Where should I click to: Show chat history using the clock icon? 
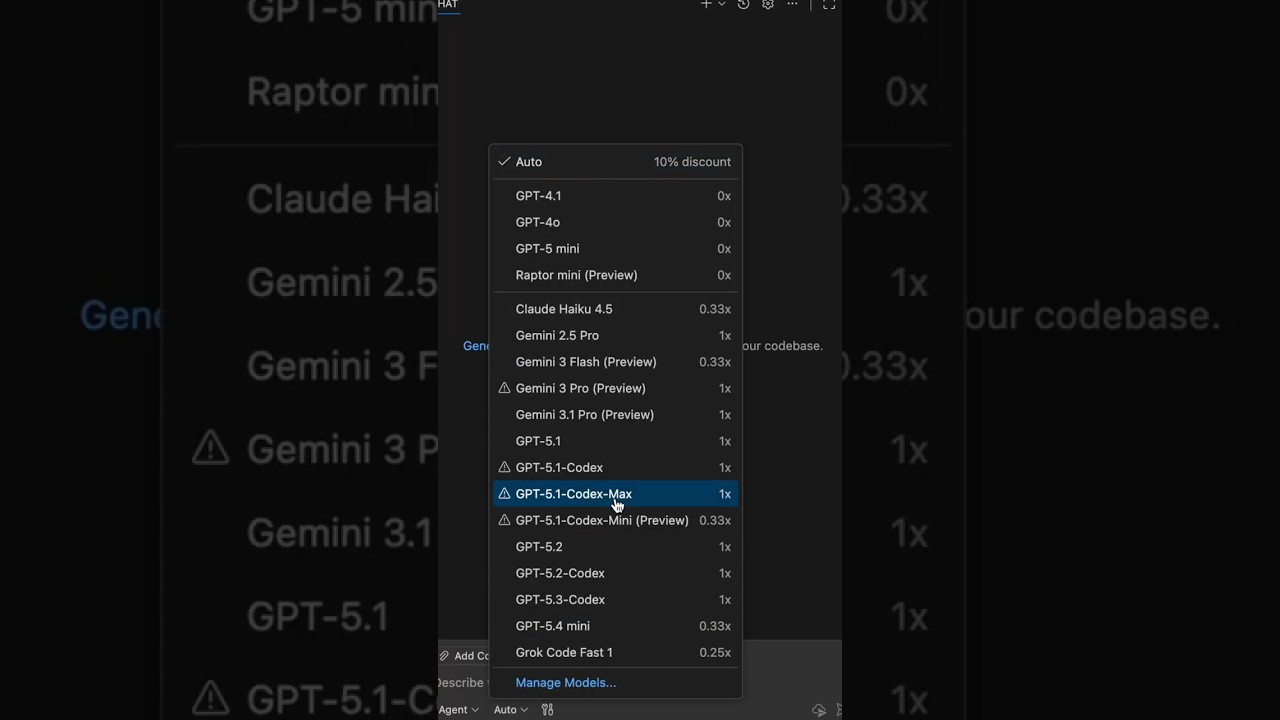(744, 4)
